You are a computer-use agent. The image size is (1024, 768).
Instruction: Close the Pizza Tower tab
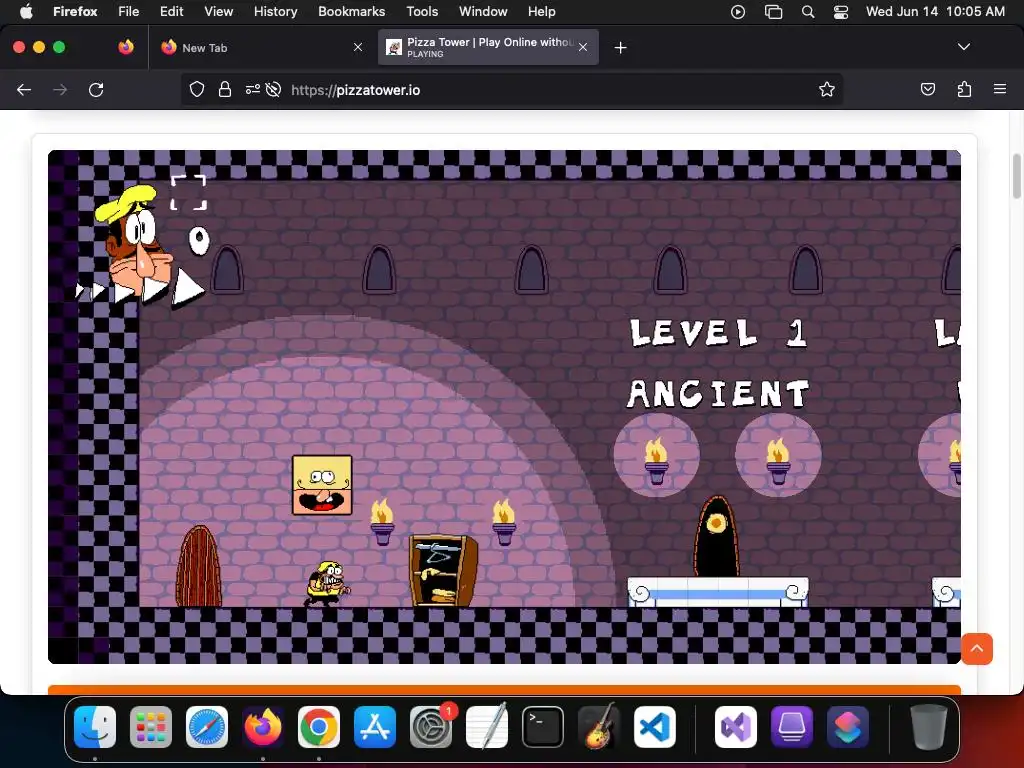[x=583, y=47]
